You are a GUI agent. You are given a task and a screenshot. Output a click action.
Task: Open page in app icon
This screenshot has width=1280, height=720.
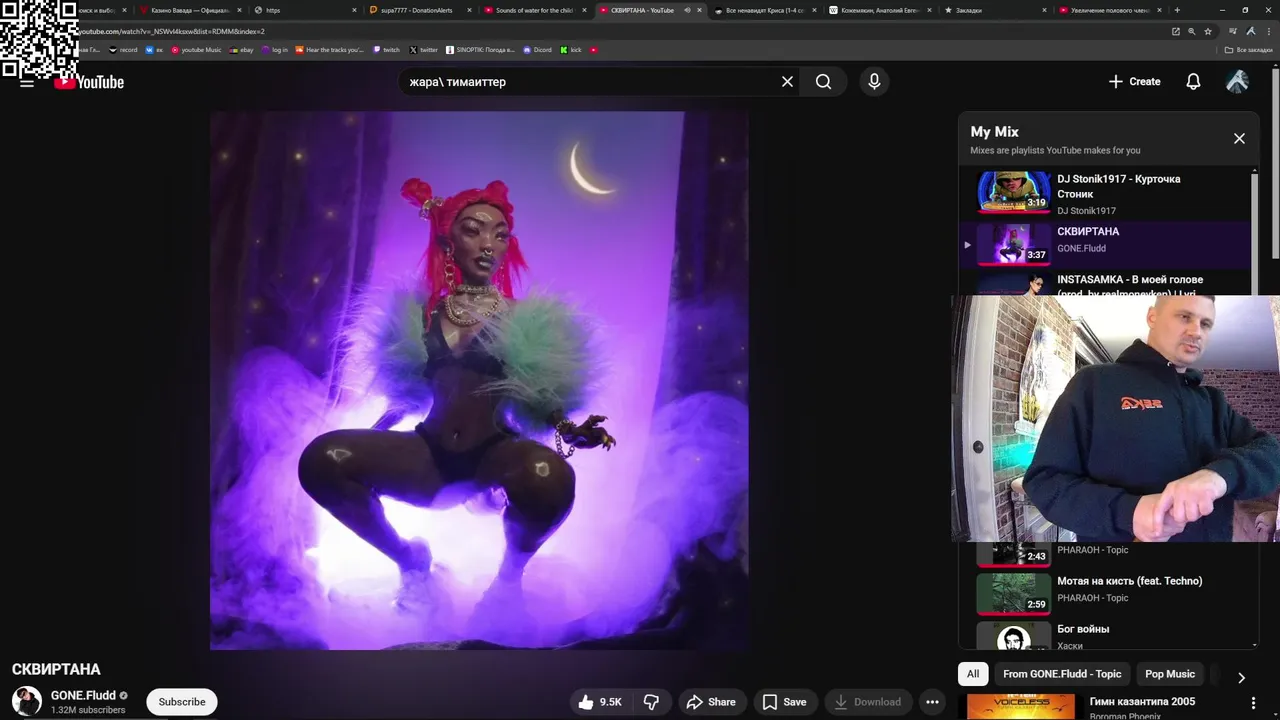coord(1176,31)
